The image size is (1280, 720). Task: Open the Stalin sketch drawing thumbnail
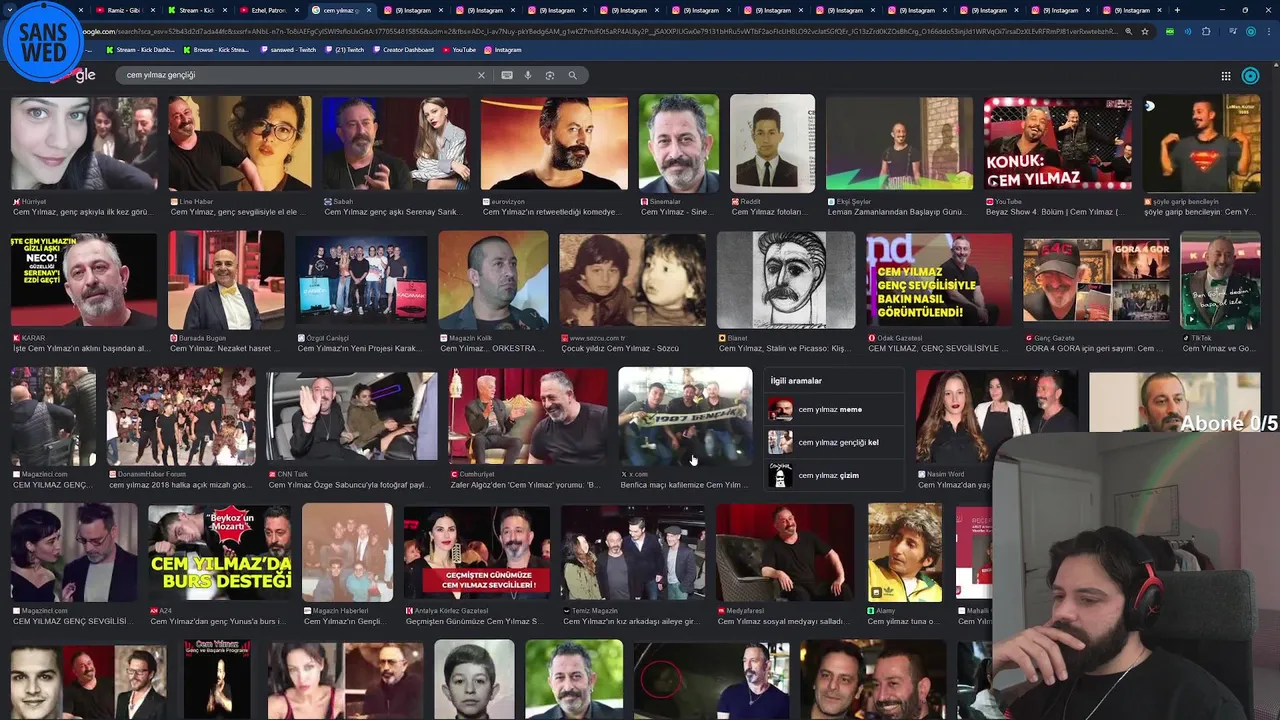(786, 280)
